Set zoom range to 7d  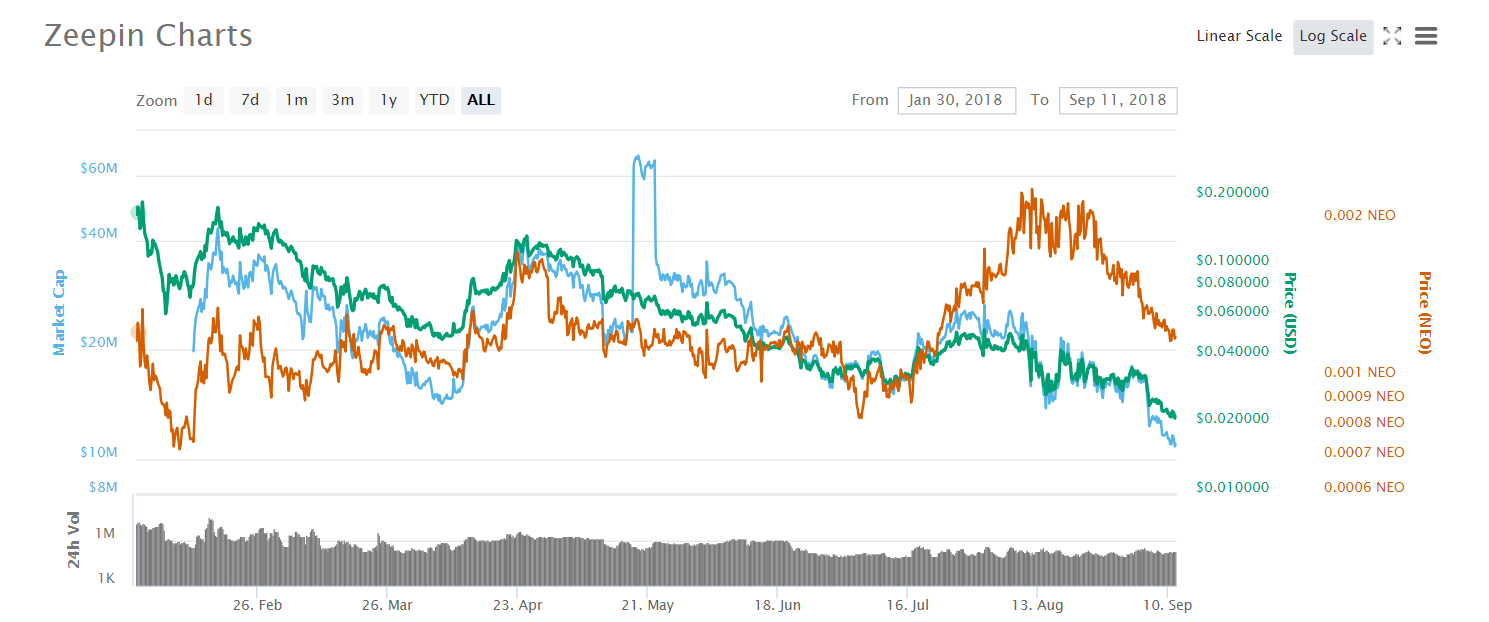pyautogui.click(x=250, y=100)
